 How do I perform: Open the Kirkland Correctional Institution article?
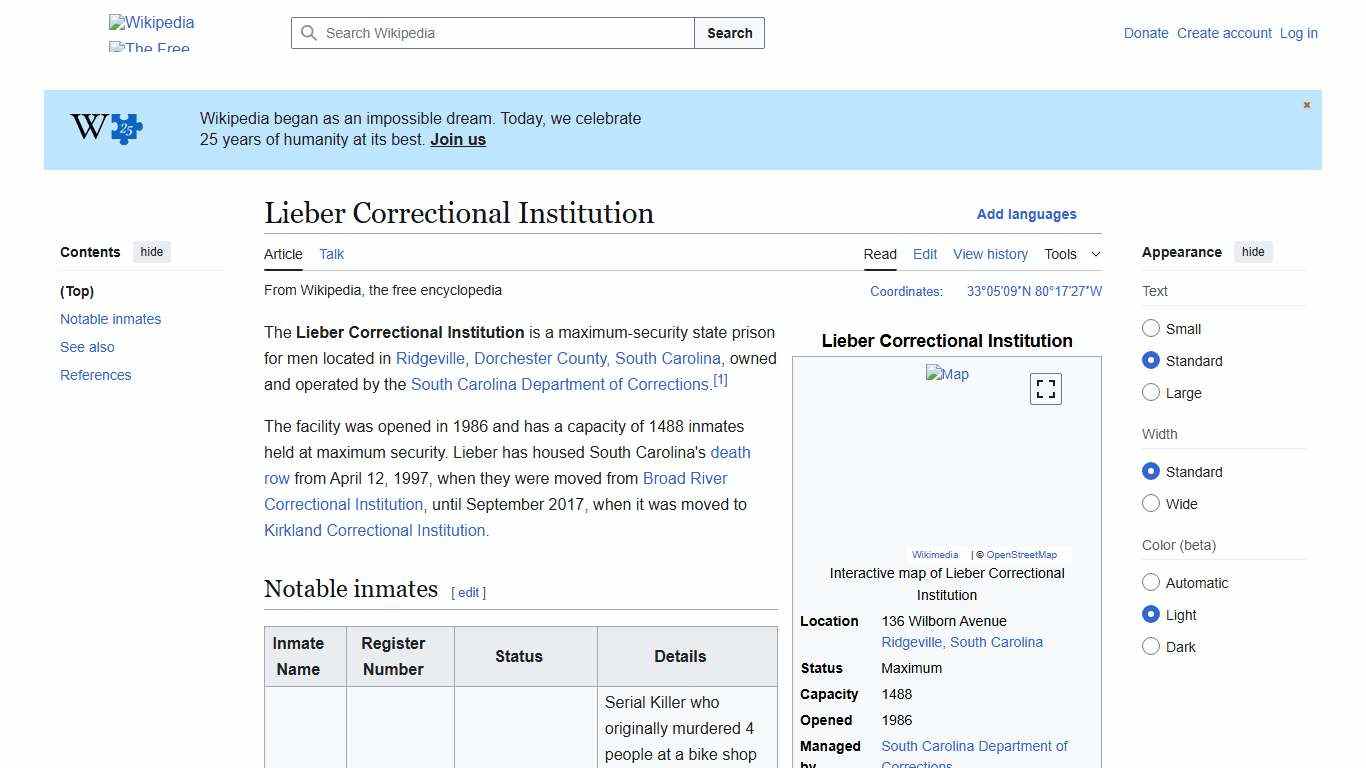[x=375, y=530]
